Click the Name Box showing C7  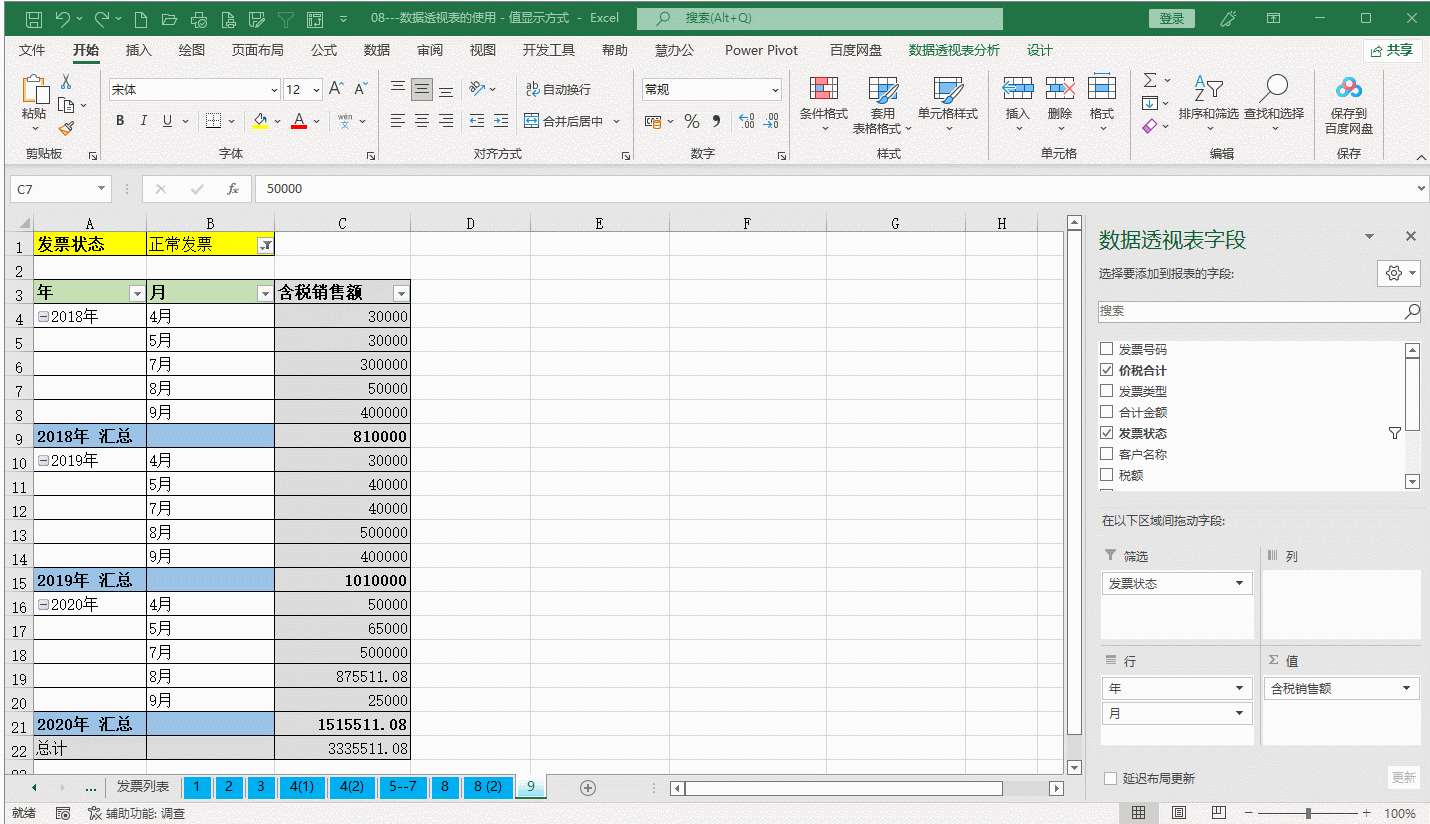60,189
